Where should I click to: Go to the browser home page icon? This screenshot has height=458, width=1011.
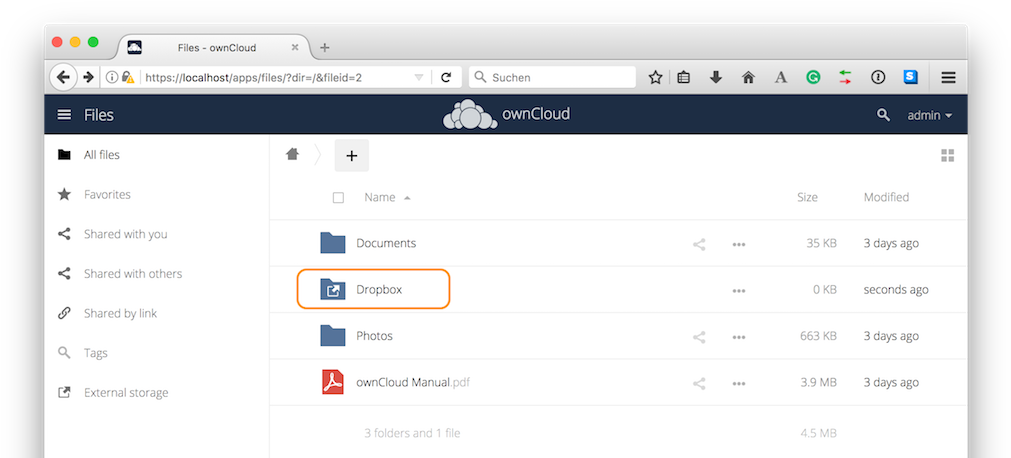pyautogui.click(x=748, y=77)
